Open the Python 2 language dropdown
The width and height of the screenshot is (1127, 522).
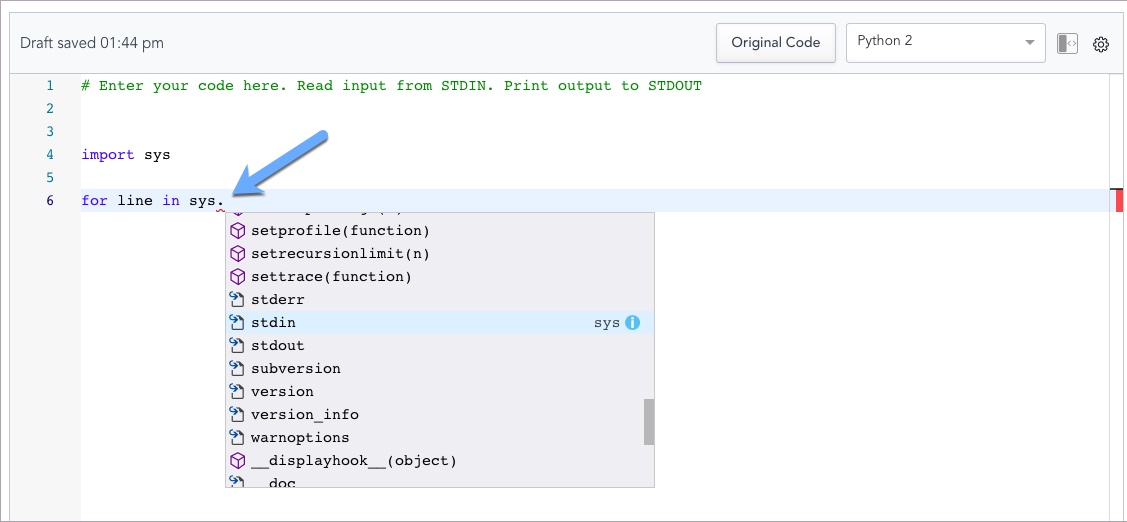(945, 42)
